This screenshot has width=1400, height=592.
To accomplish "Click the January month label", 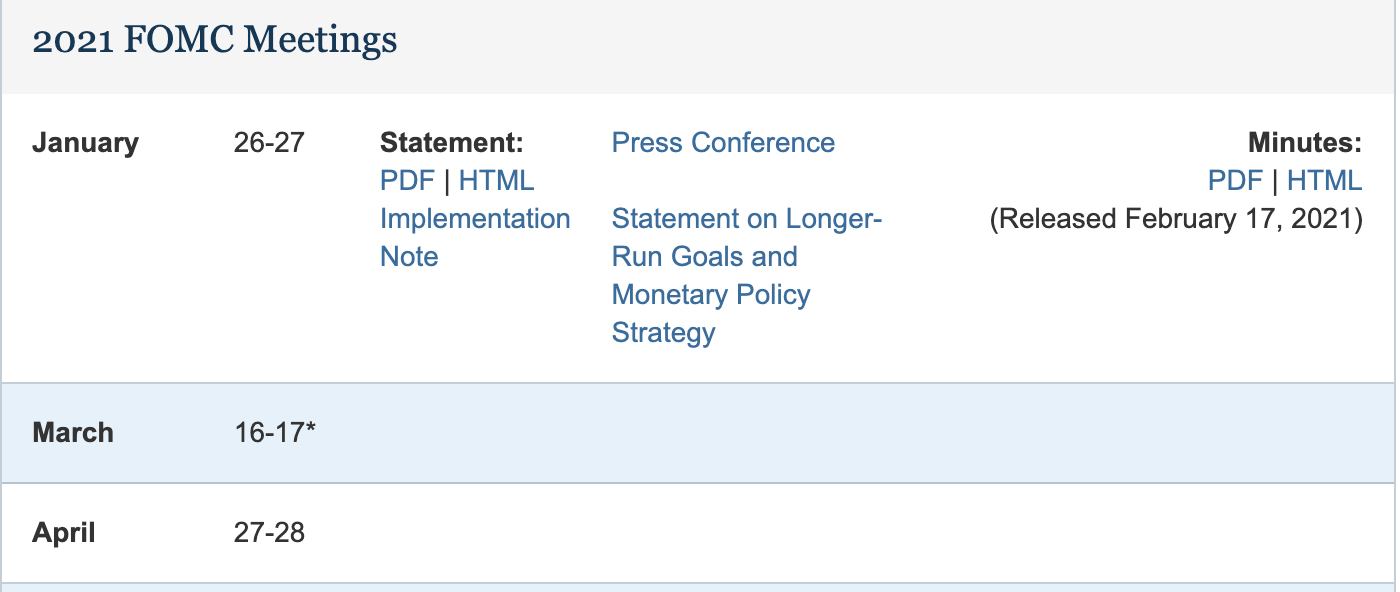I will [x=85, y=143].
